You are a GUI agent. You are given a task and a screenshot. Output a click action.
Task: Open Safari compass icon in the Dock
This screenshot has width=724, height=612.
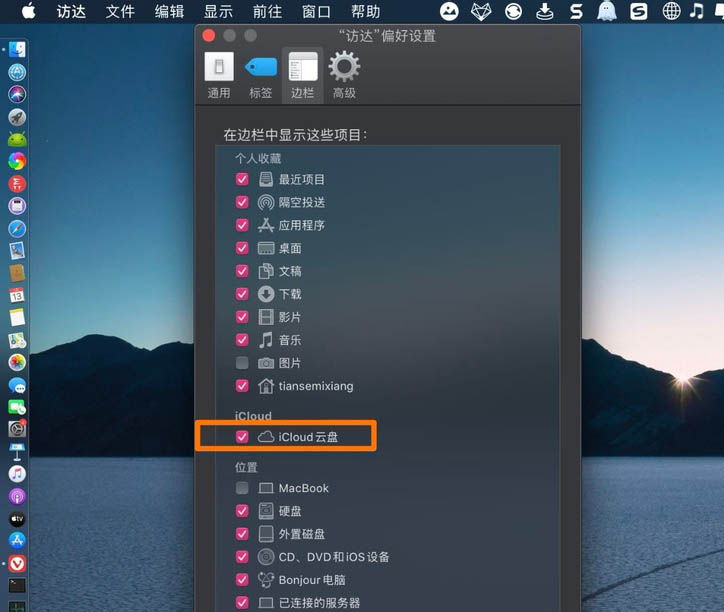[x=17, y=229]
